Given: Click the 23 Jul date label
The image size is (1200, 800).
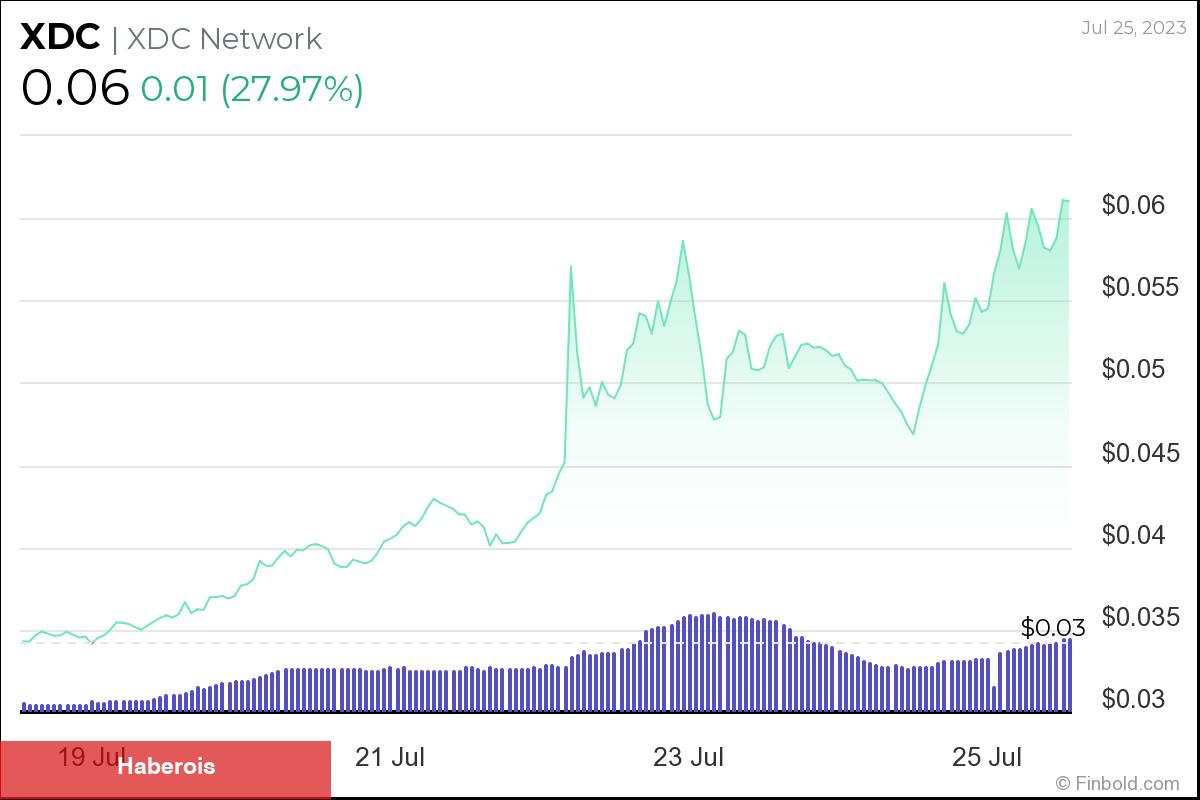Looking at the screenshot, I should click(x=689, y=757).
